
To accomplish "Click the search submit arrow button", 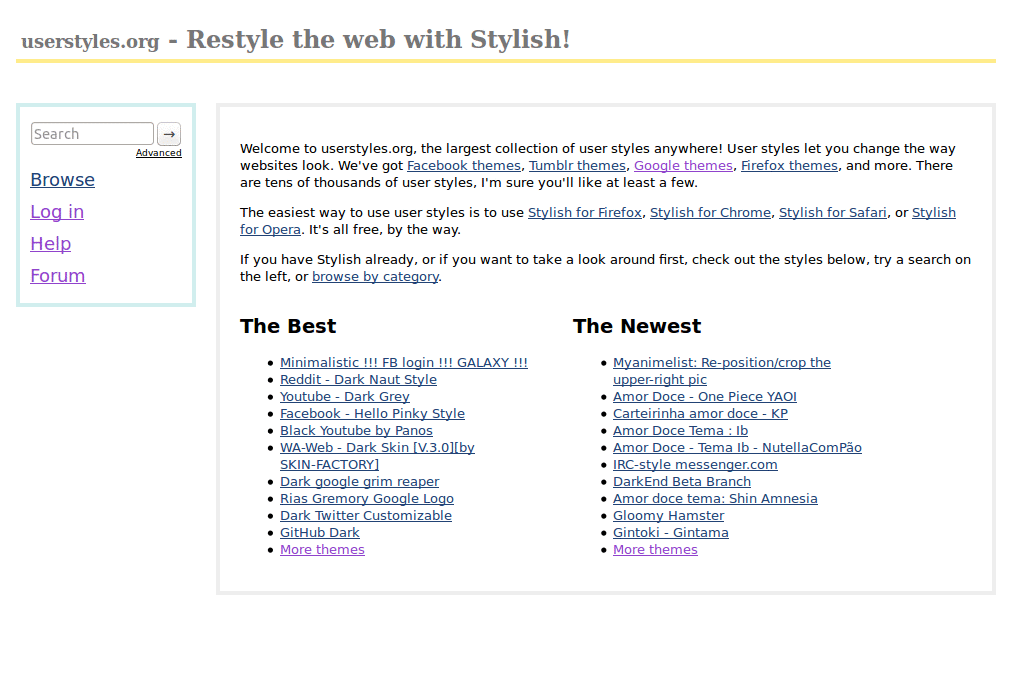I will point(169,134).
